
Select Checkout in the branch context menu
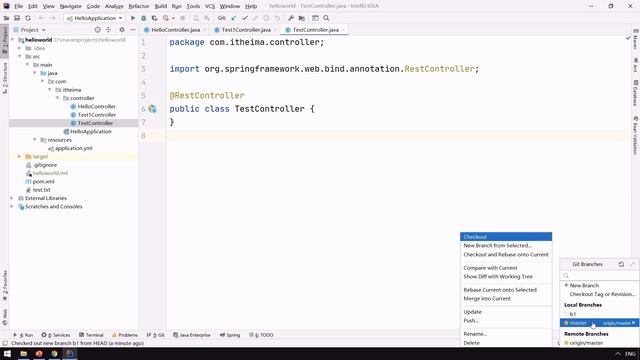[506, 237]
